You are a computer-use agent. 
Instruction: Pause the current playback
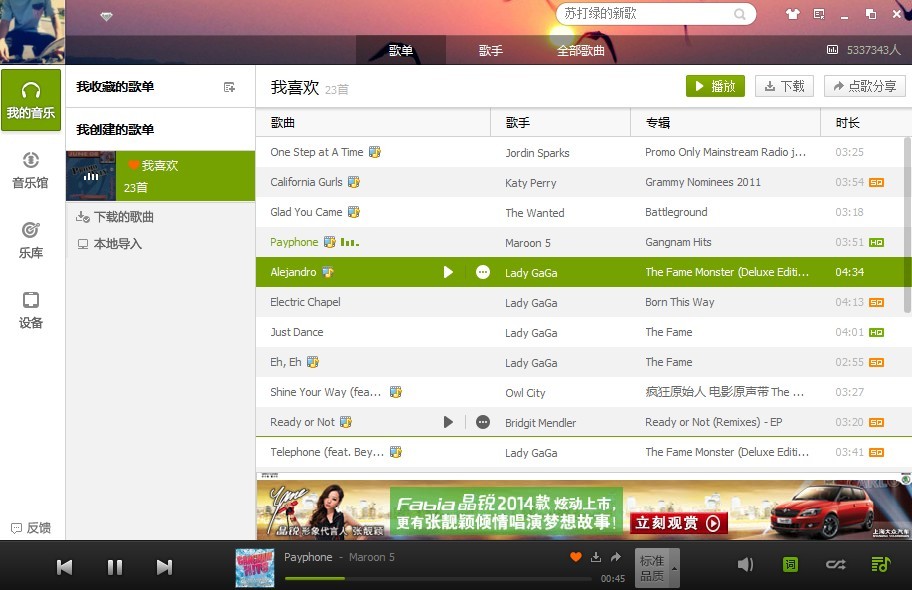pyautogui.click(x=115, y=567)
